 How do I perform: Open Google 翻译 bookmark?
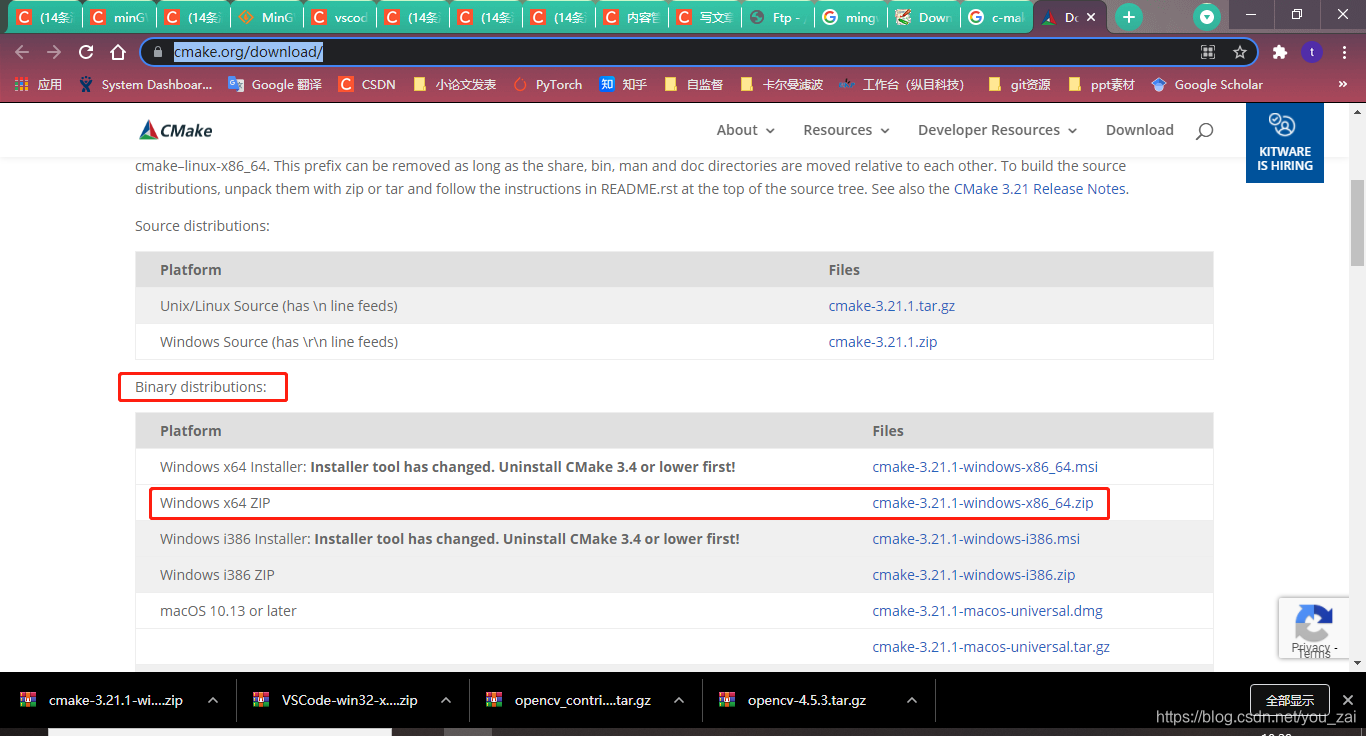[x=275, y=85]
